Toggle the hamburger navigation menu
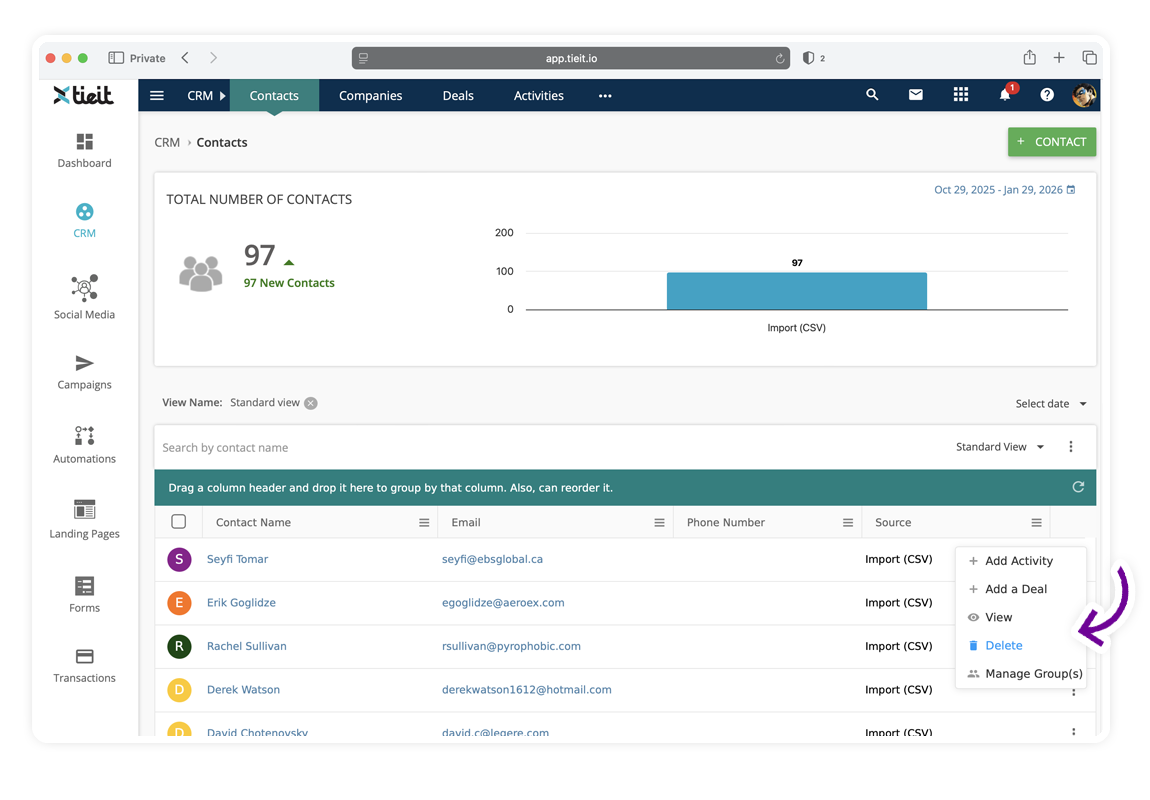The image size is (1150, 800). (x=157, y=96)
